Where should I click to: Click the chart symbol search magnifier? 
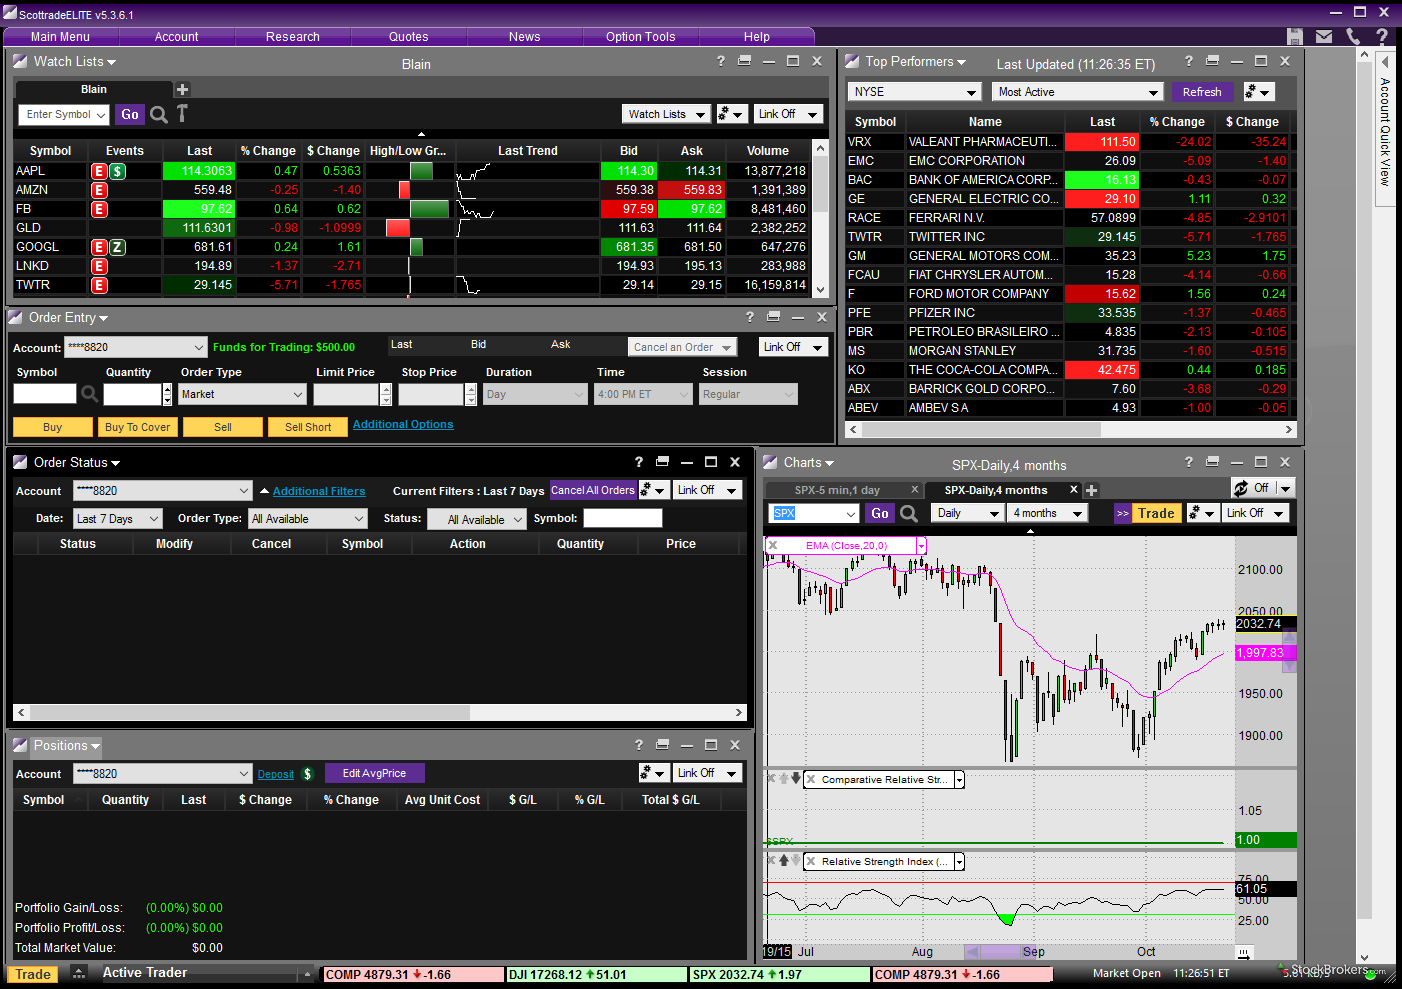click(909, 513)
